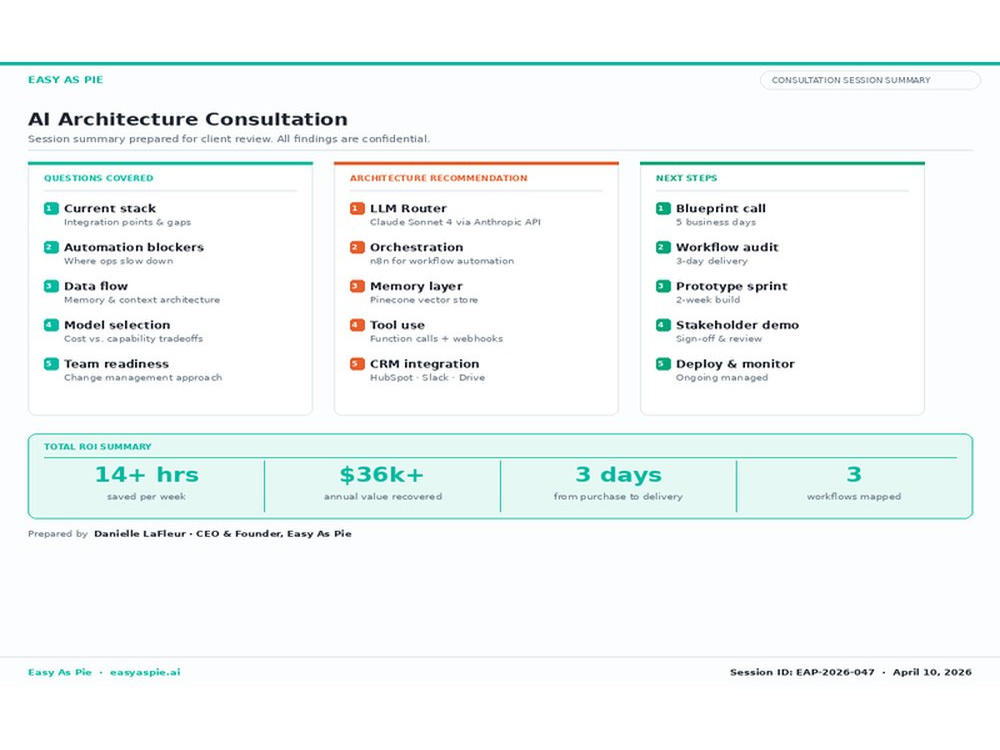Click Function calls + webhooks text

coord(437,339)
